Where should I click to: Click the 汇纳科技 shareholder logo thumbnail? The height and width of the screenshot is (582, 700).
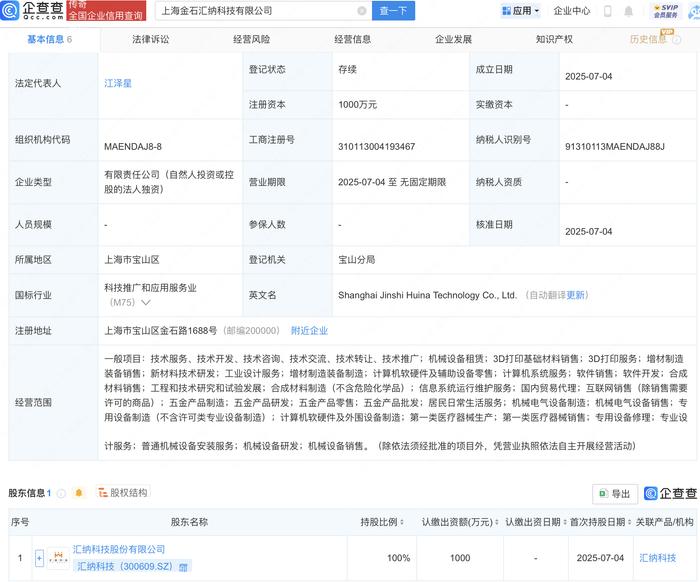[58, 557]
